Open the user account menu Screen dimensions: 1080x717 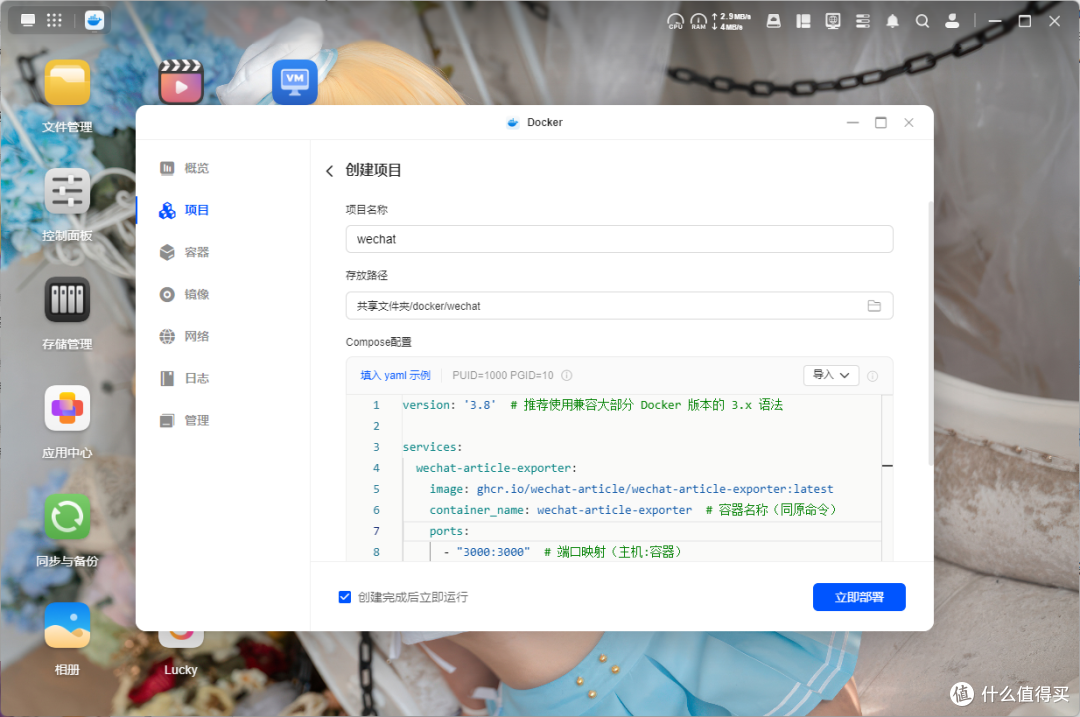(x=952, y=21)
